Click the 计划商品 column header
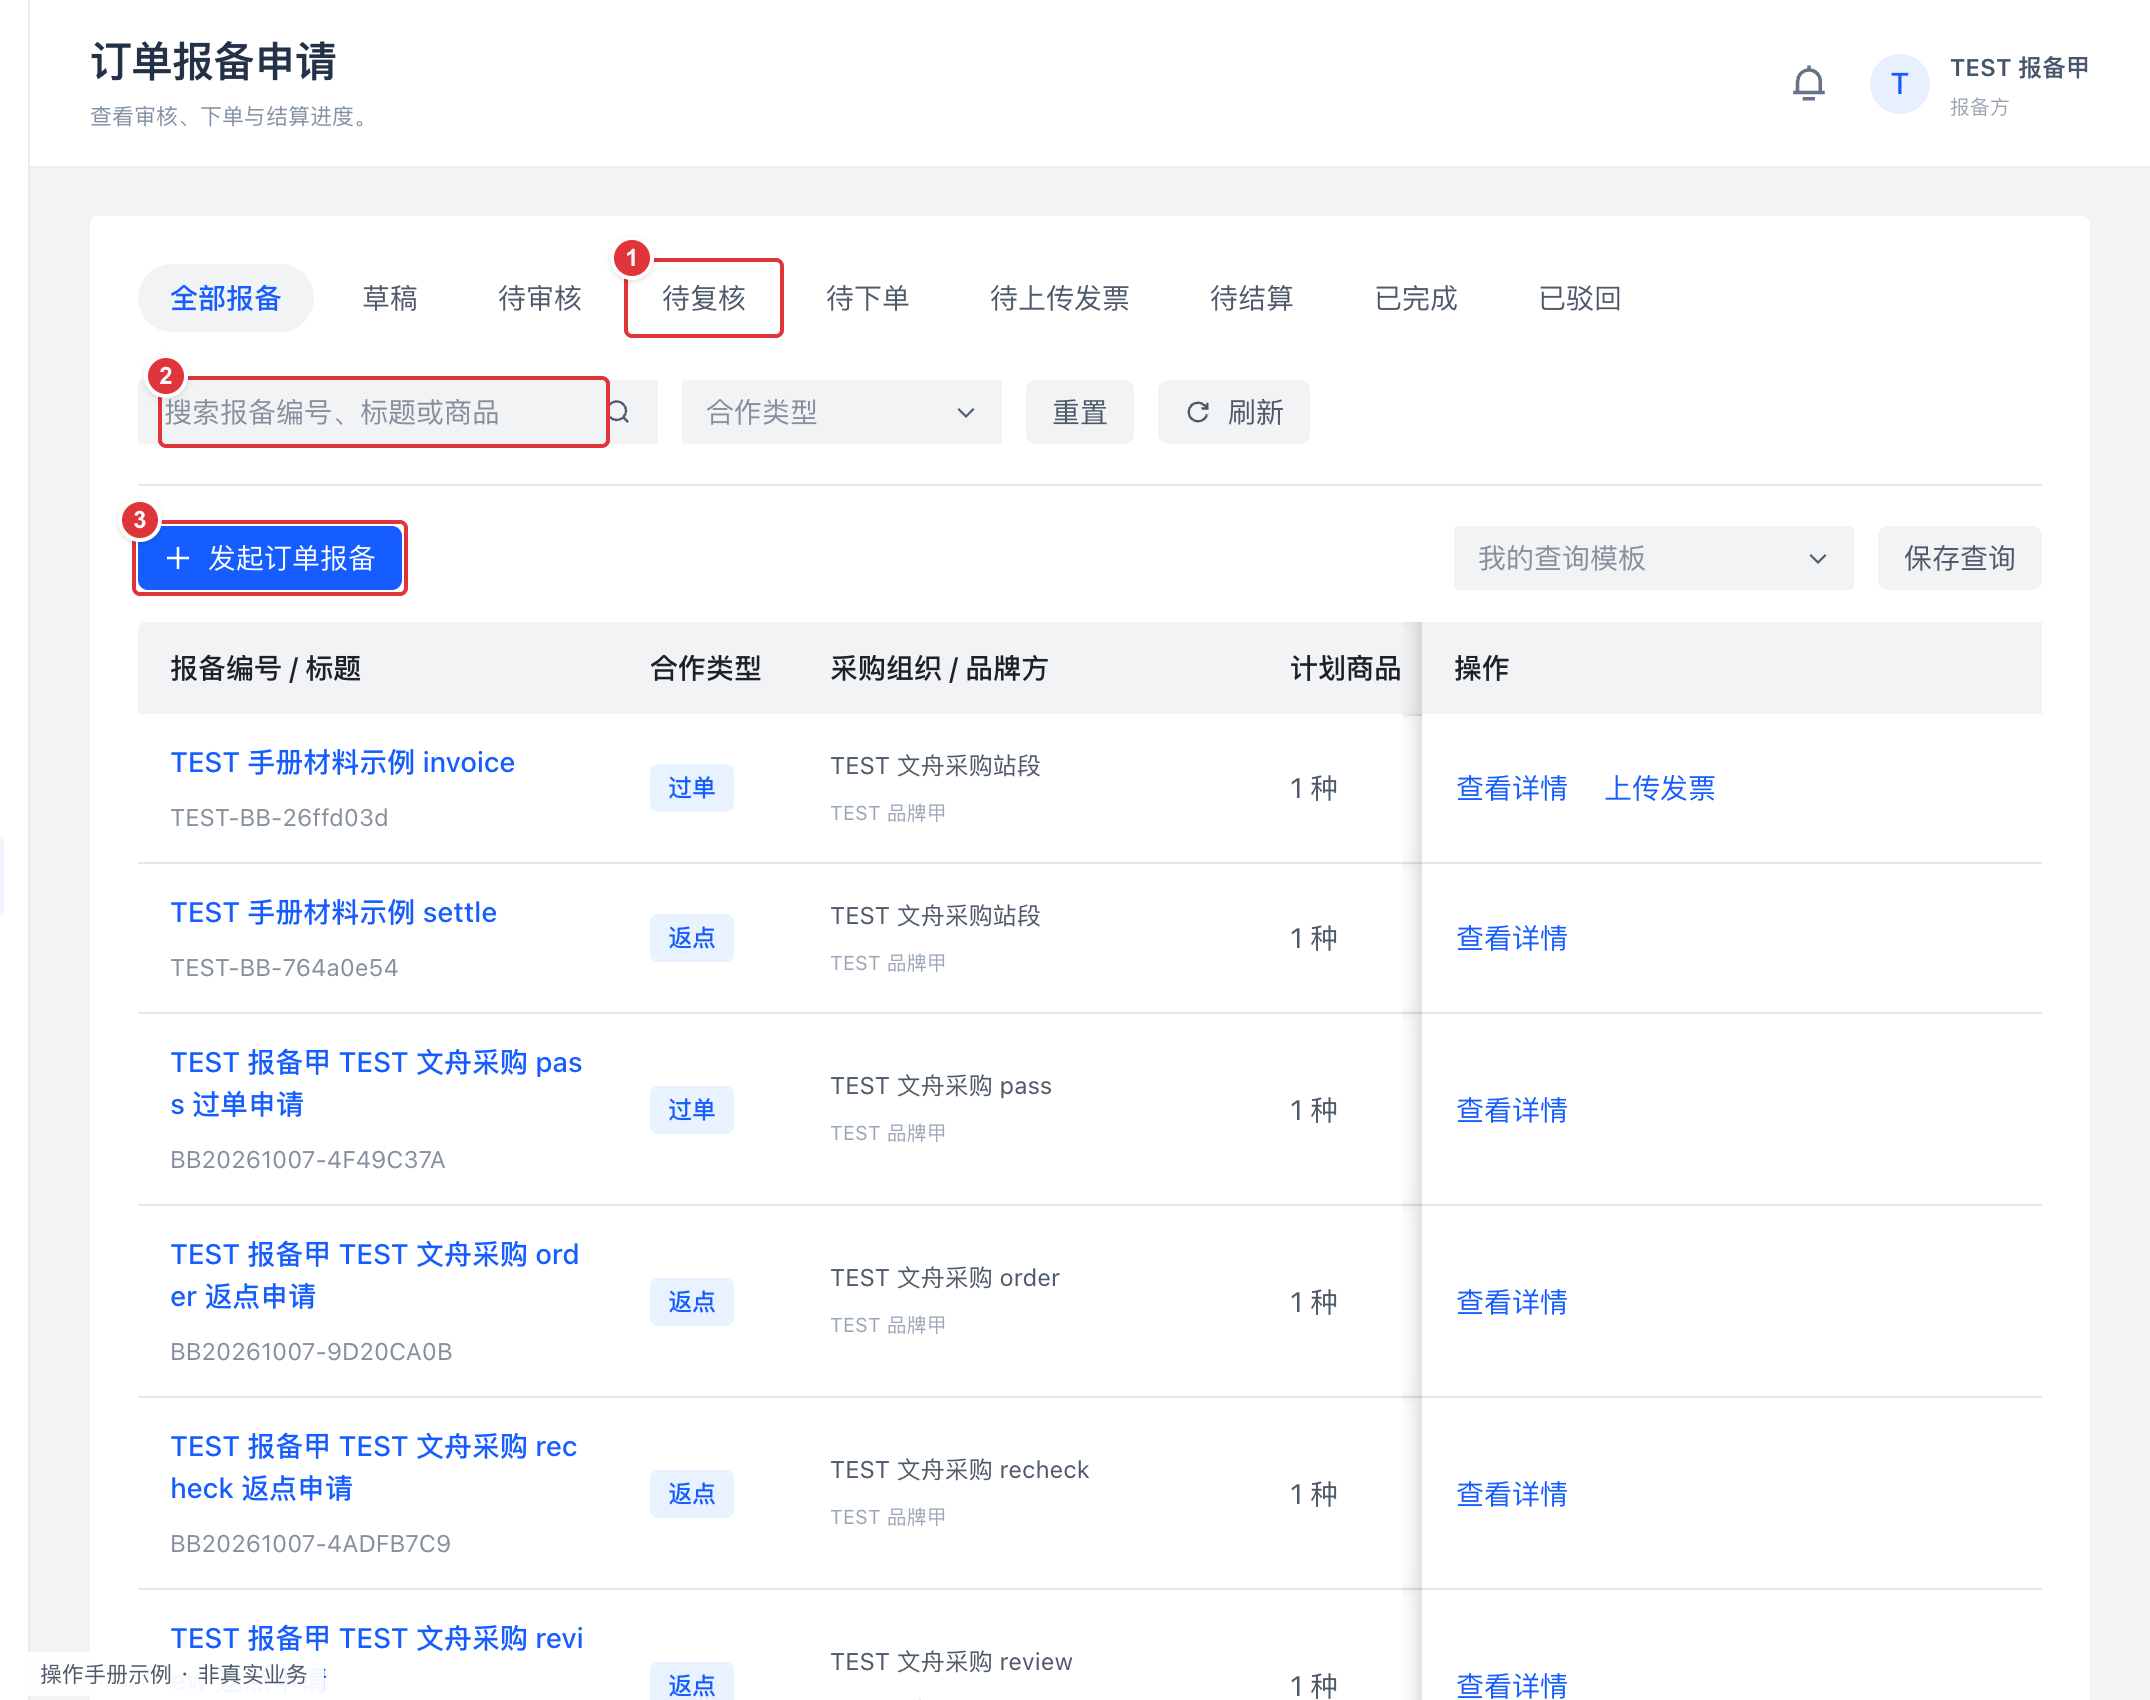 tap(1346, 668)
